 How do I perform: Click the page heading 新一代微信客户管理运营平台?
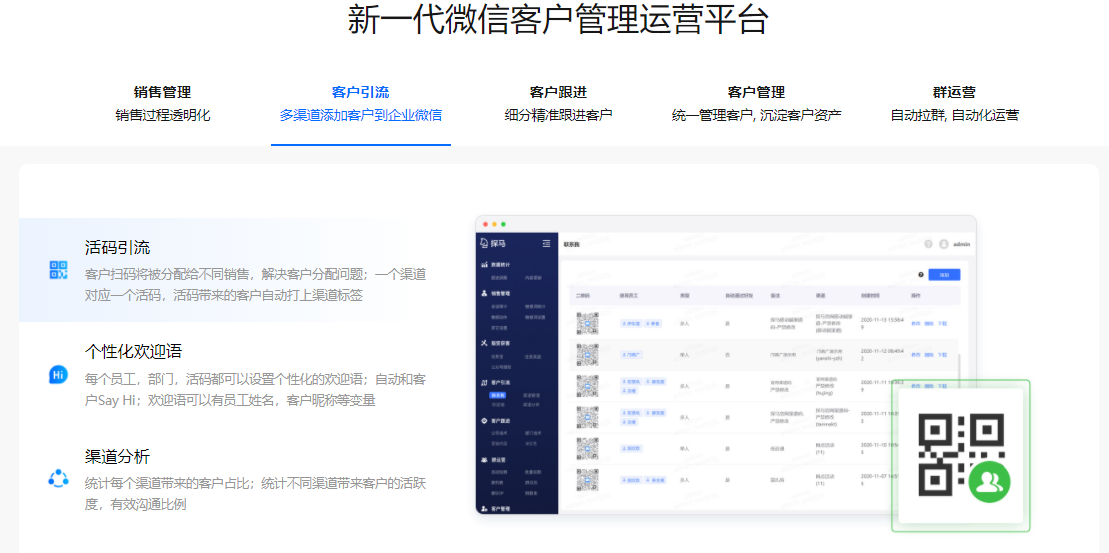coord(558,19)
